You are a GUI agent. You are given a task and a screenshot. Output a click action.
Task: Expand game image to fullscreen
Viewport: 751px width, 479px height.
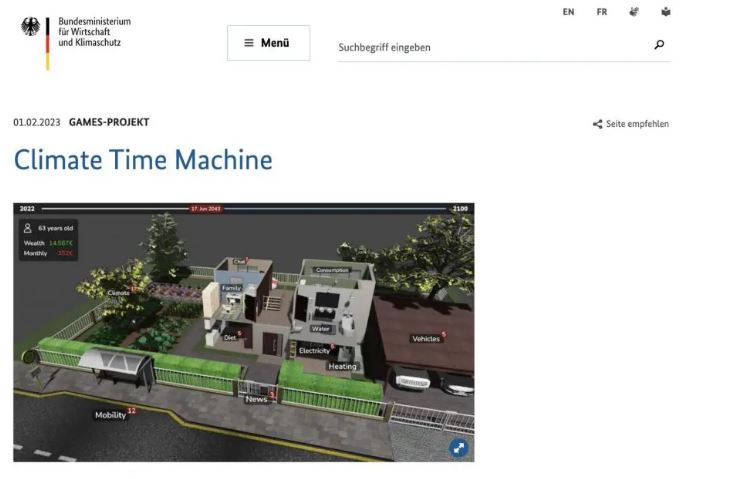tap(459, 448)
